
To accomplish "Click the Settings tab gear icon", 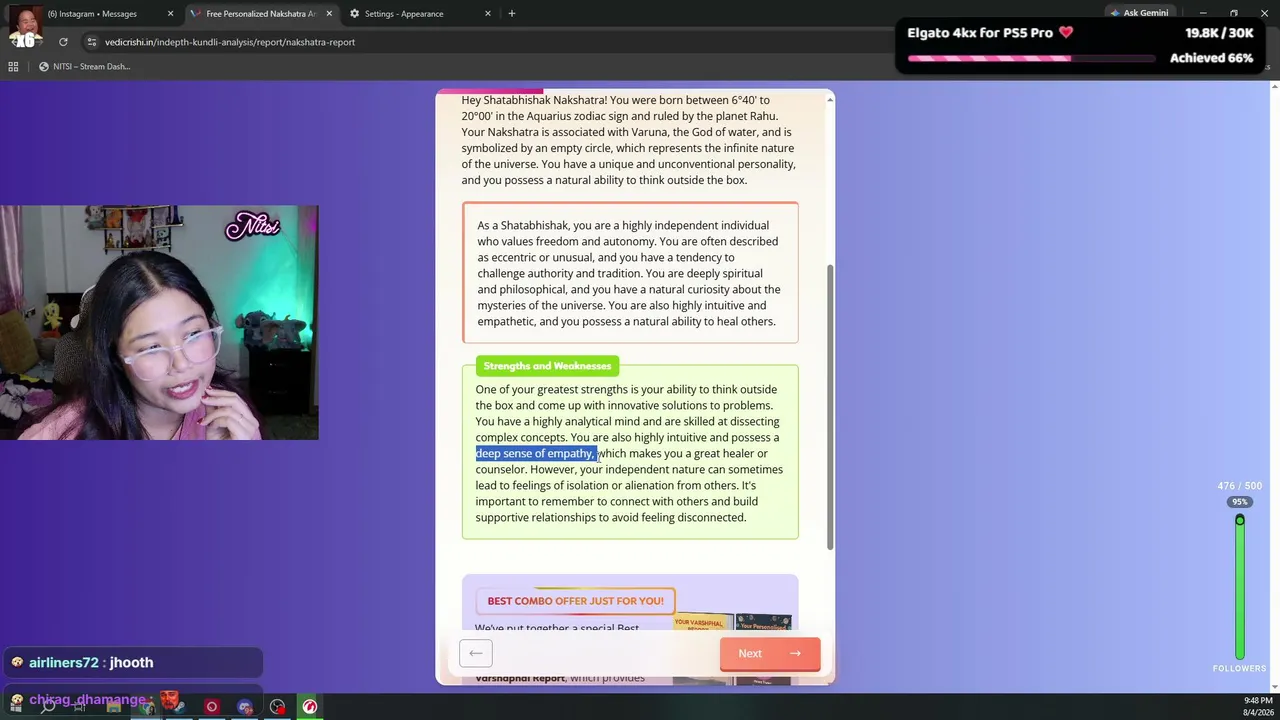I will pyautogui.click(x=354, y=14).
